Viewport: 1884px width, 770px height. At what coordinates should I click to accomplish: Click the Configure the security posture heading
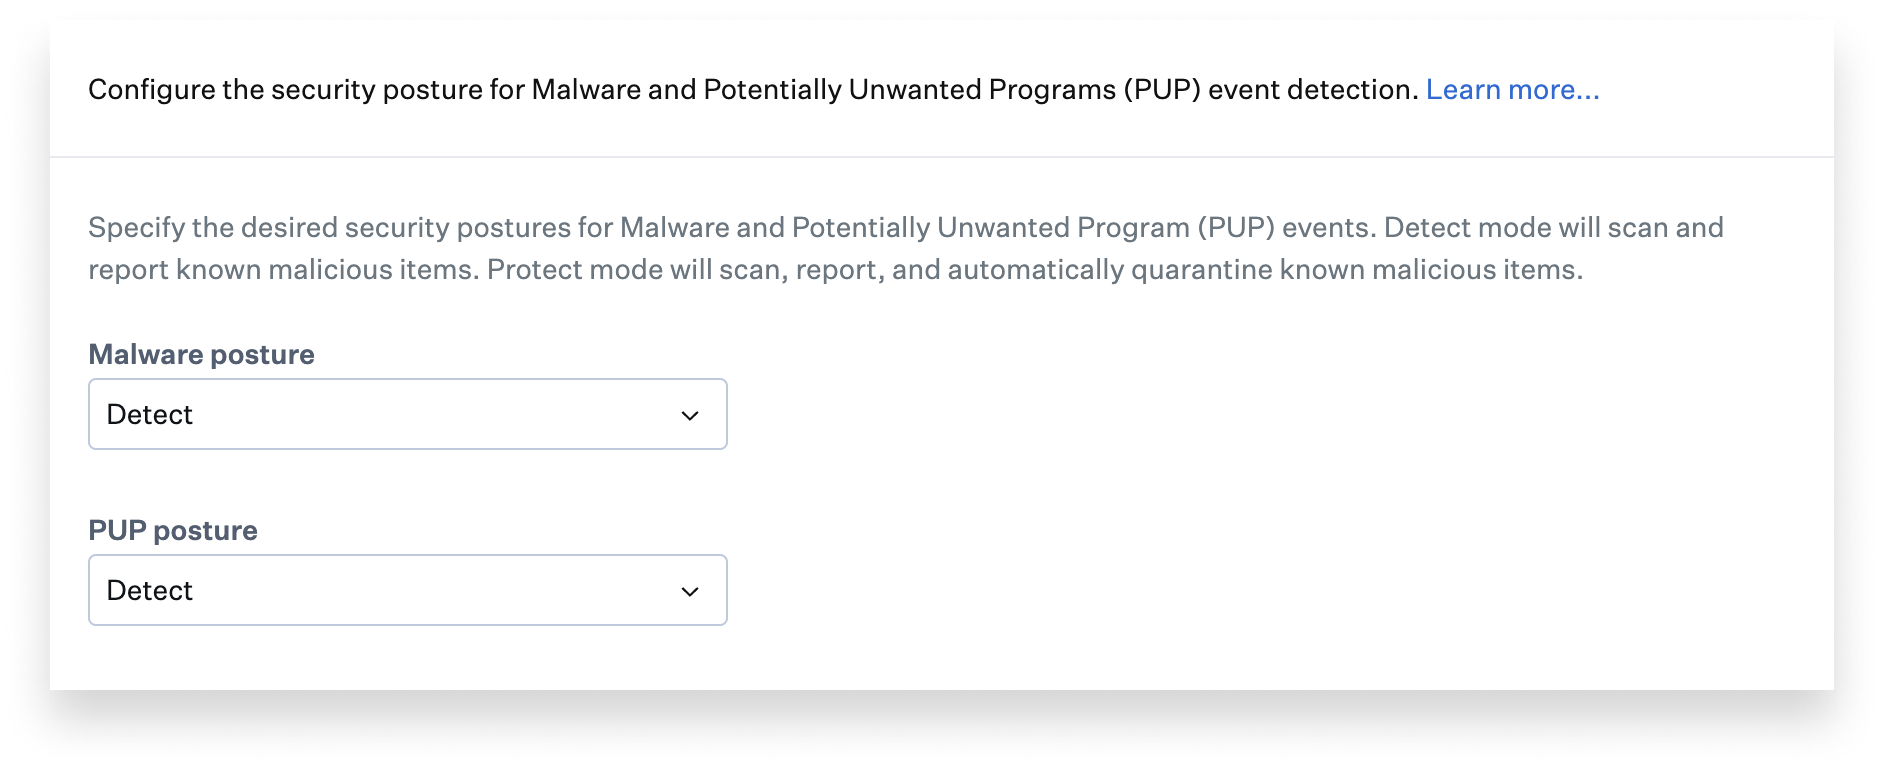(300, 90)
